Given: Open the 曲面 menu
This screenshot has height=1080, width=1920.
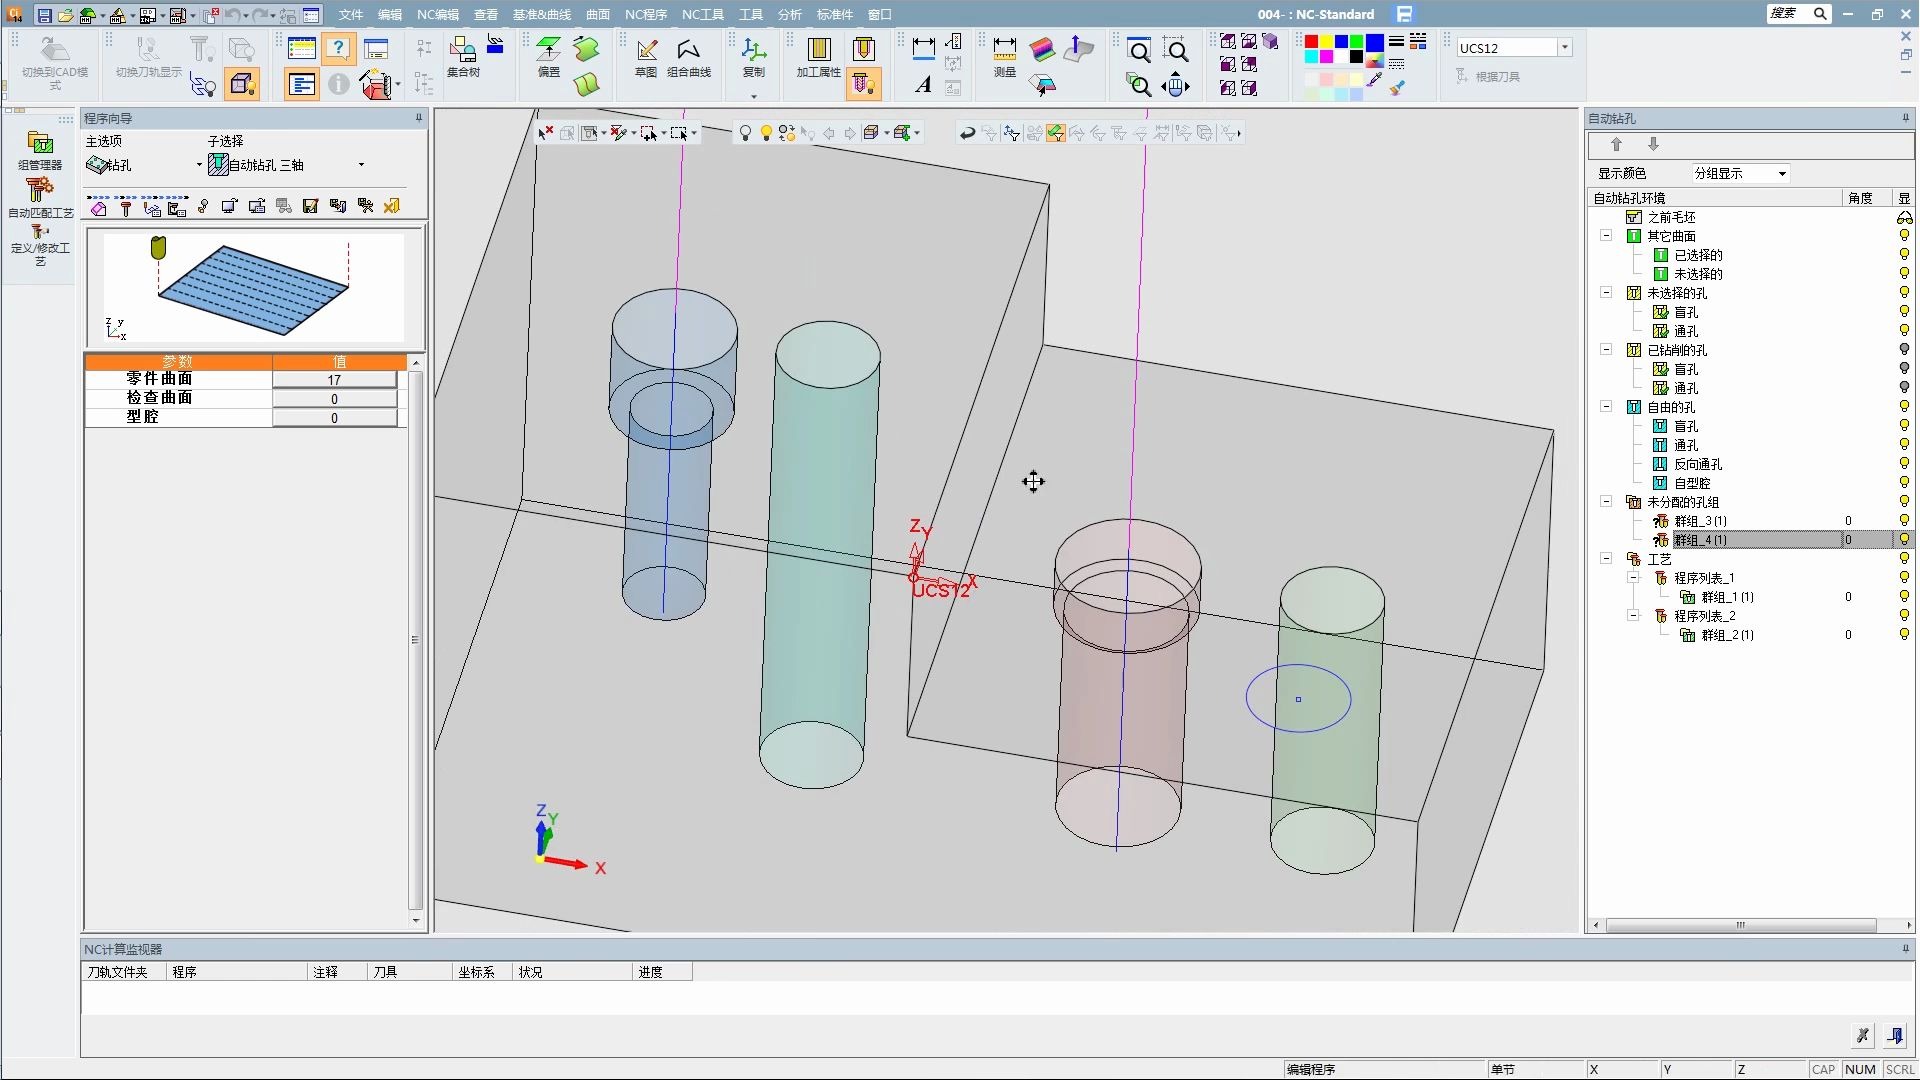Looking at the screenshot, I should click(597, 14).
